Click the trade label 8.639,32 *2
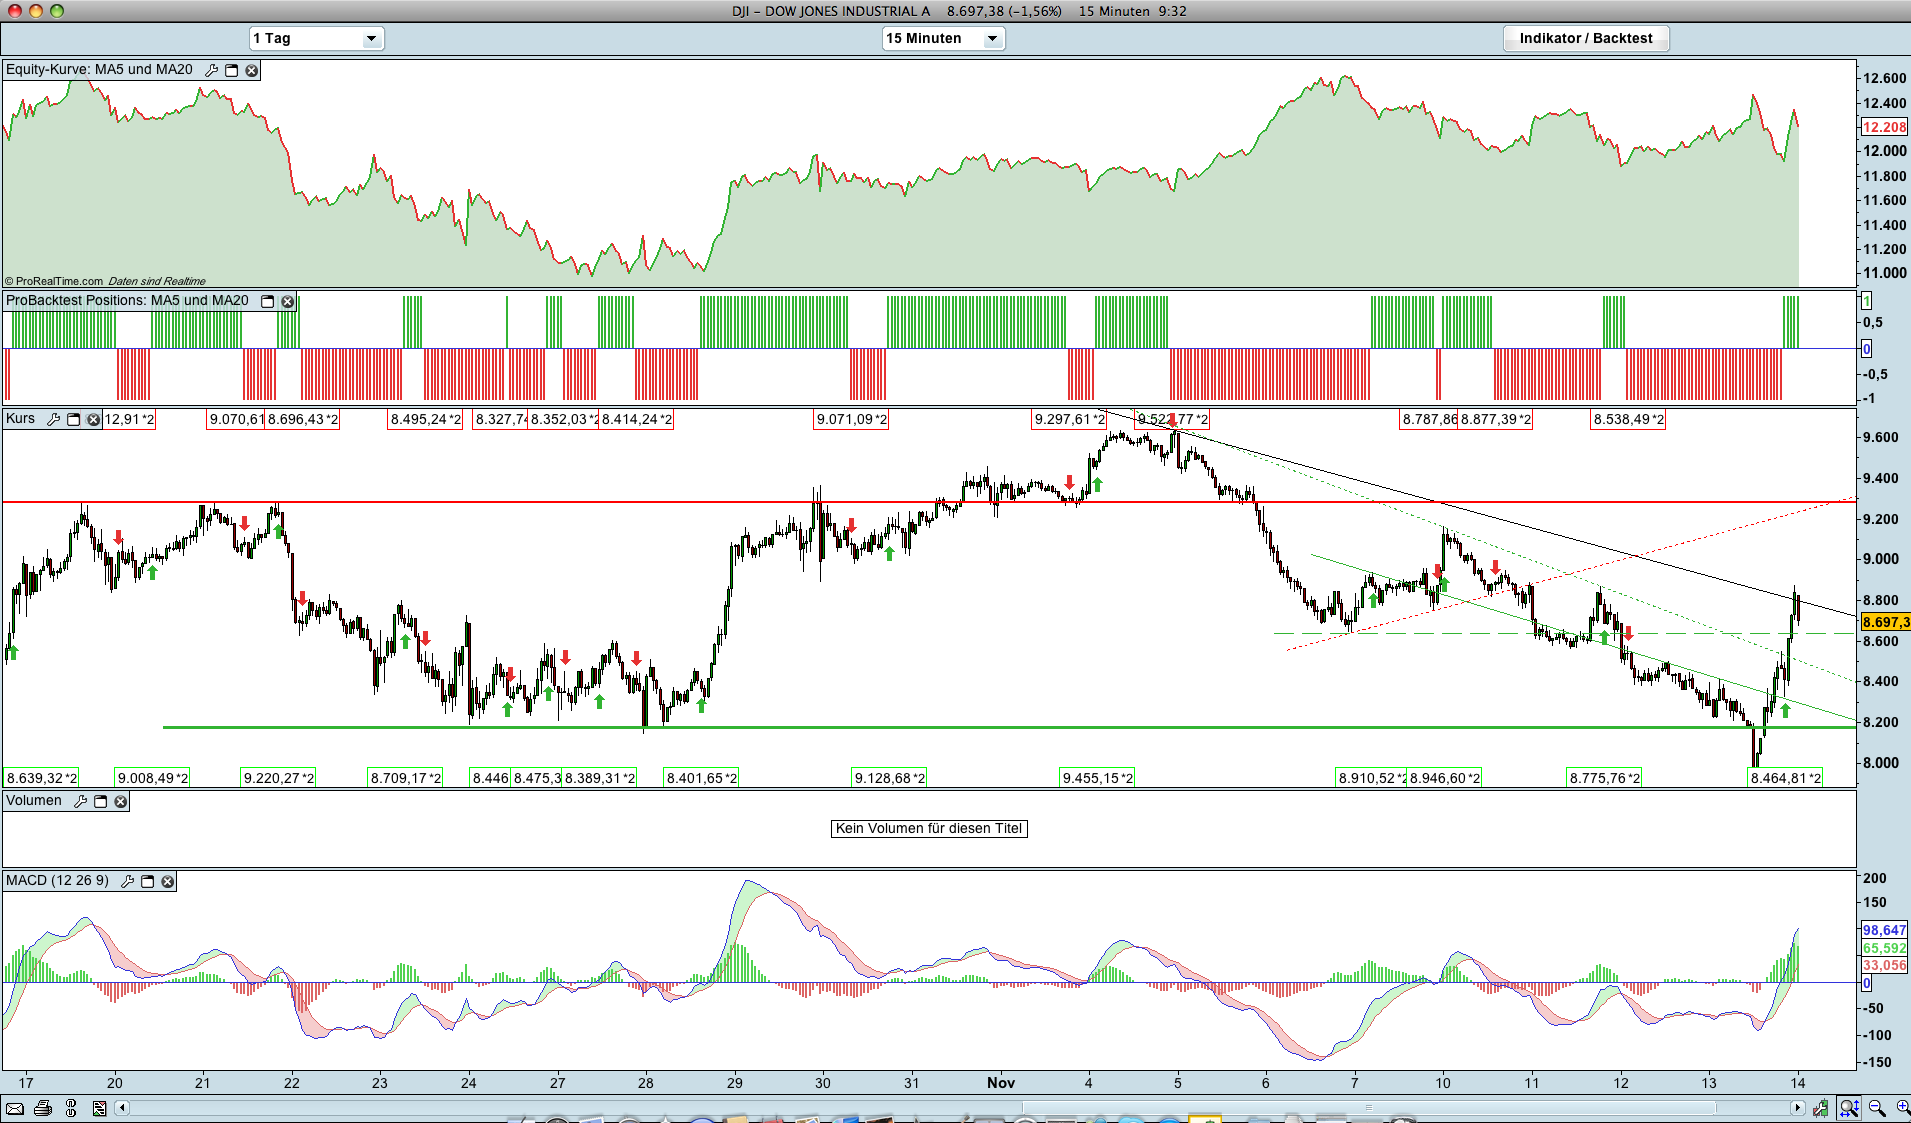1911x1123 pixels. point(42,778)
